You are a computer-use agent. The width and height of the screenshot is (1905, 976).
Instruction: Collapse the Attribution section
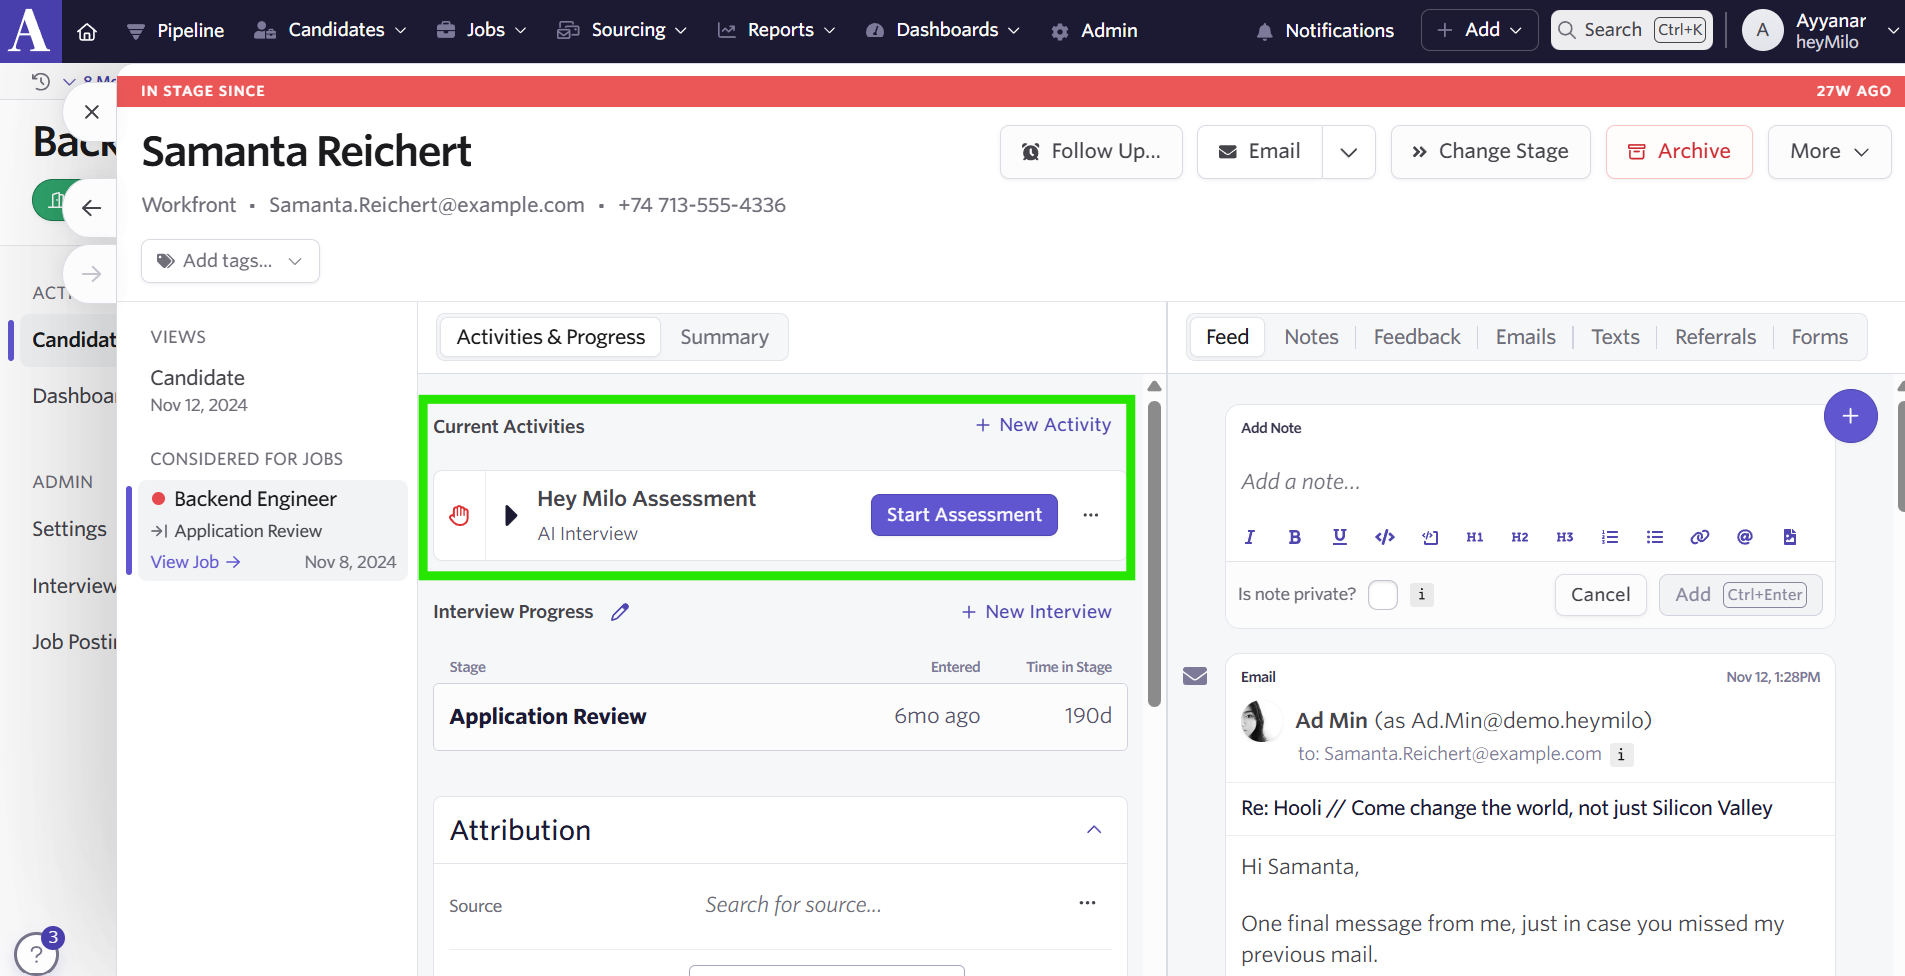coord(1094,830)
